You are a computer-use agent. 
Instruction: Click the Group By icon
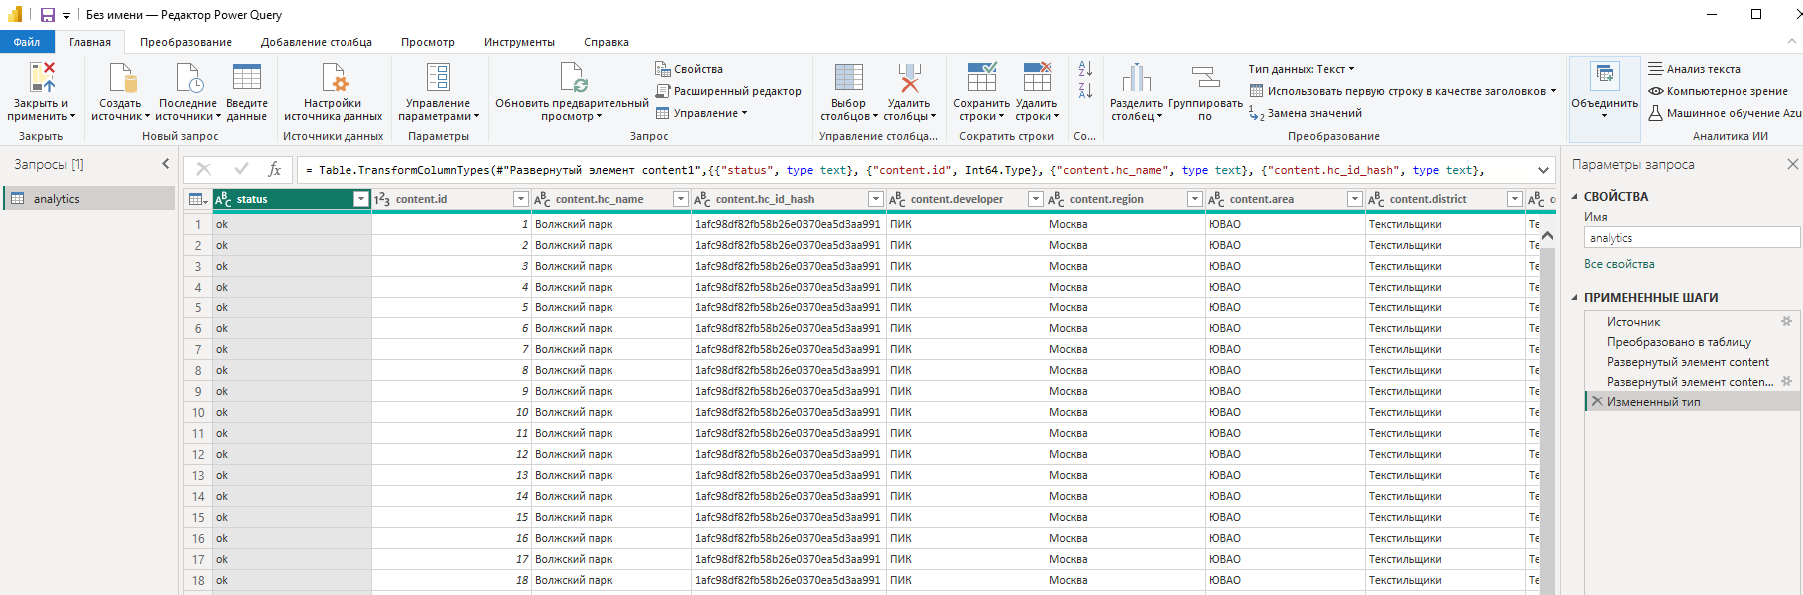1205,77
